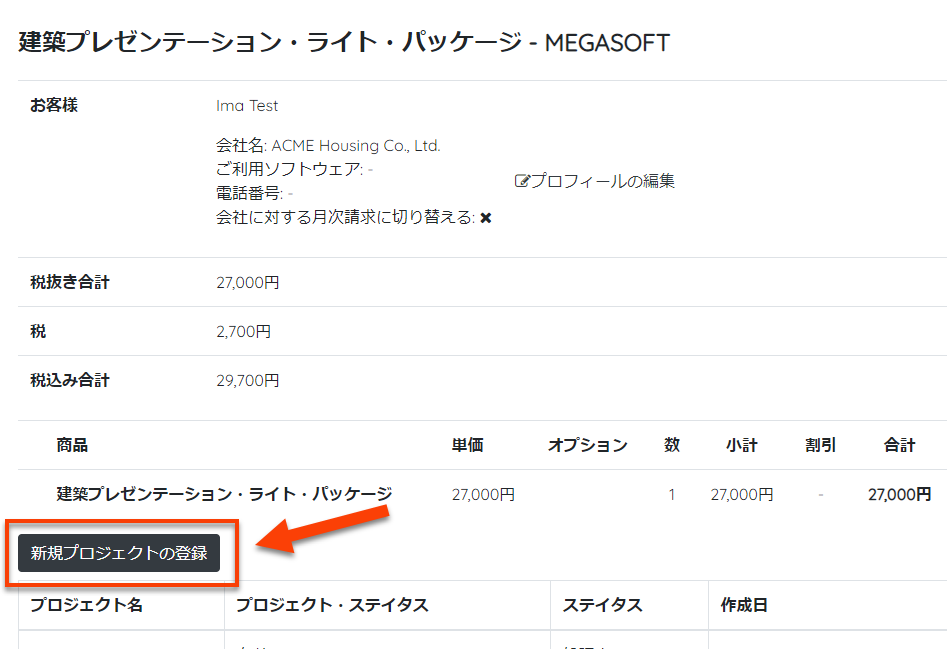Viewport: 947px width, 649px height.
Task: Click the company name ACME Housing Co., Ltd.
Action: pos(355,146)
